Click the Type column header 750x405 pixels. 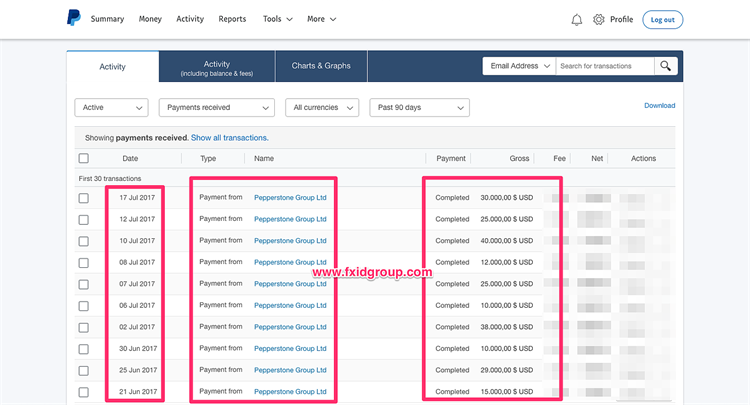208,158
